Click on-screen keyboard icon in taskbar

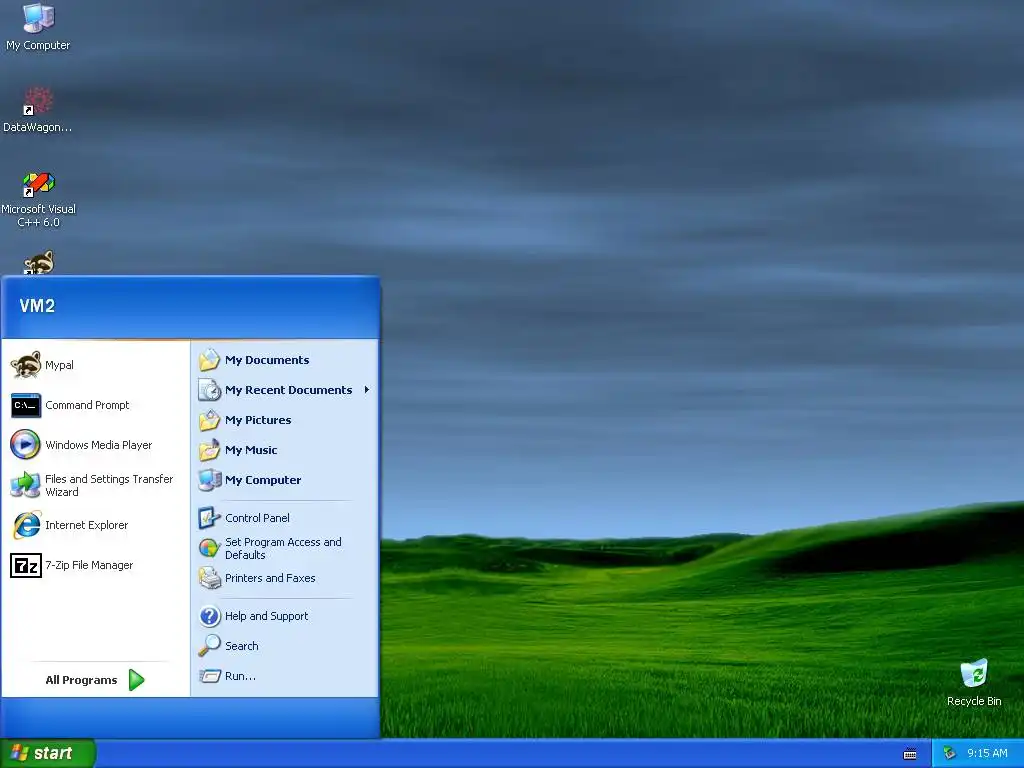point(910,754)
